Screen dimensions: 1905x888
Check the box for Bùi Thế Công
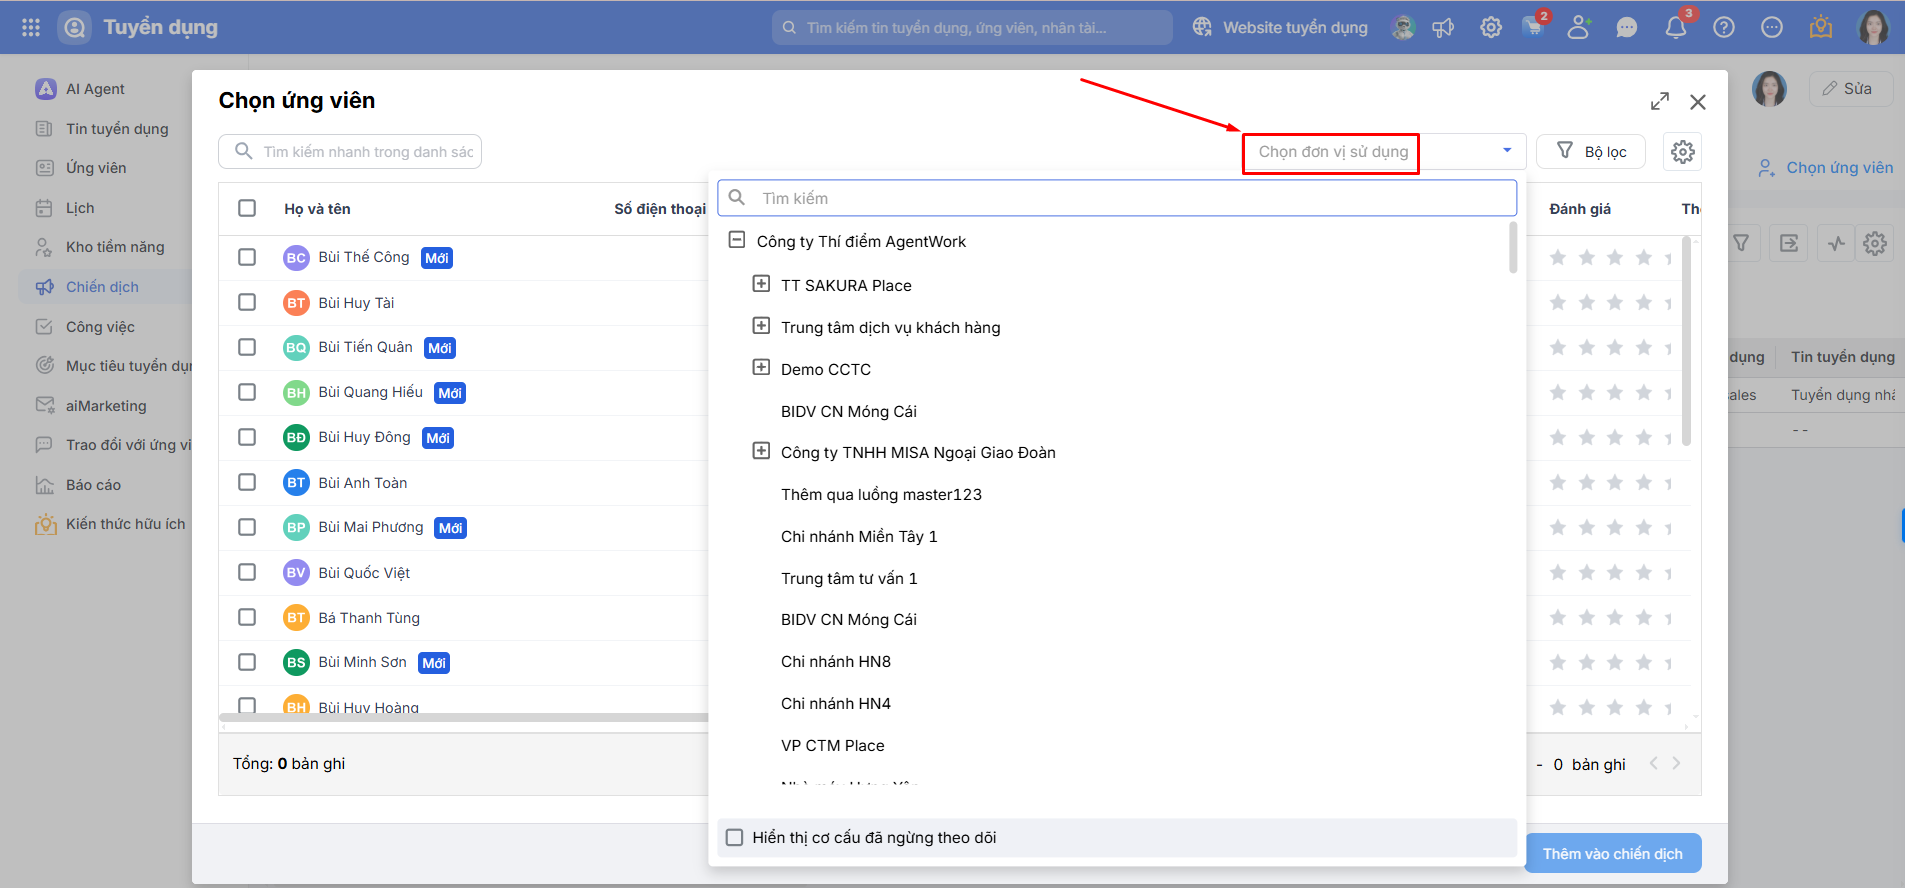coord(247,257)
